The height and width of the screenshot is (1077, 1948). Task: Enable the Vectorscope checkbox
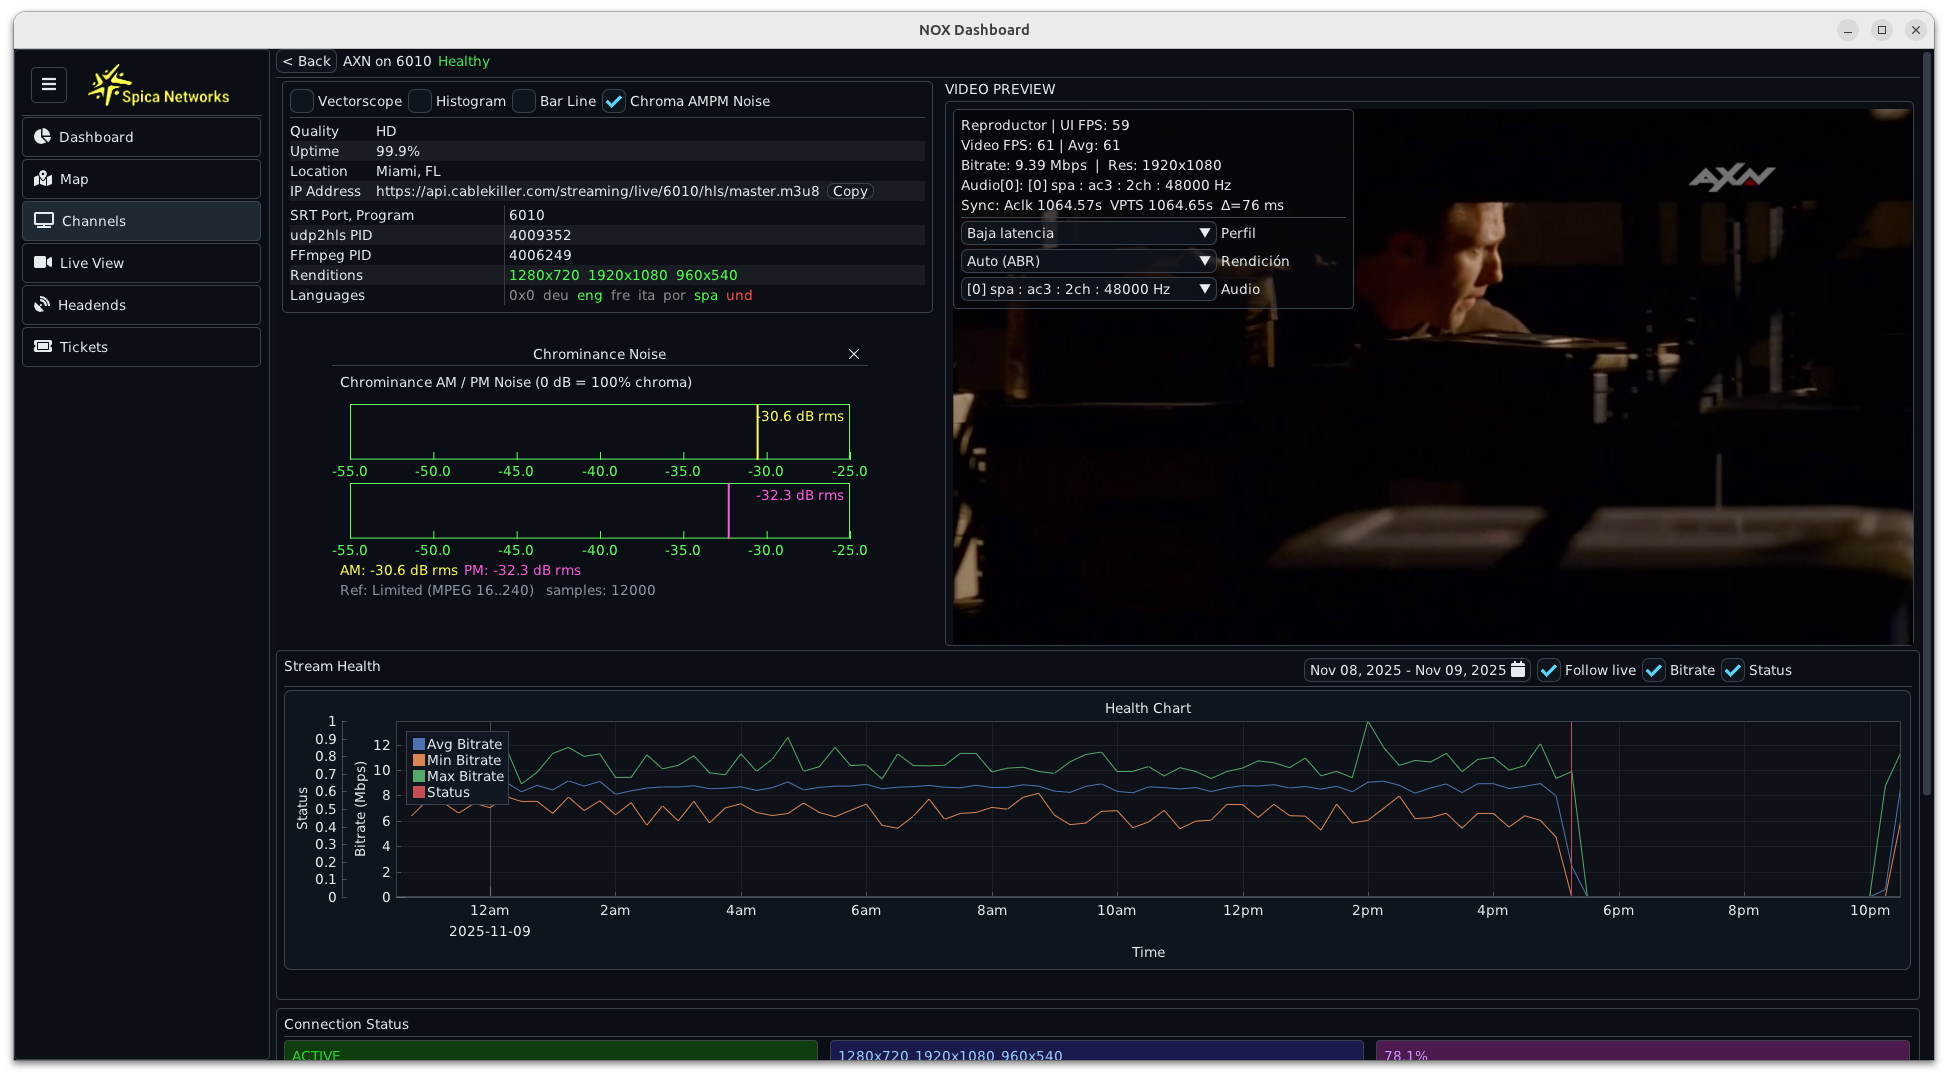(x=302, y=101)
